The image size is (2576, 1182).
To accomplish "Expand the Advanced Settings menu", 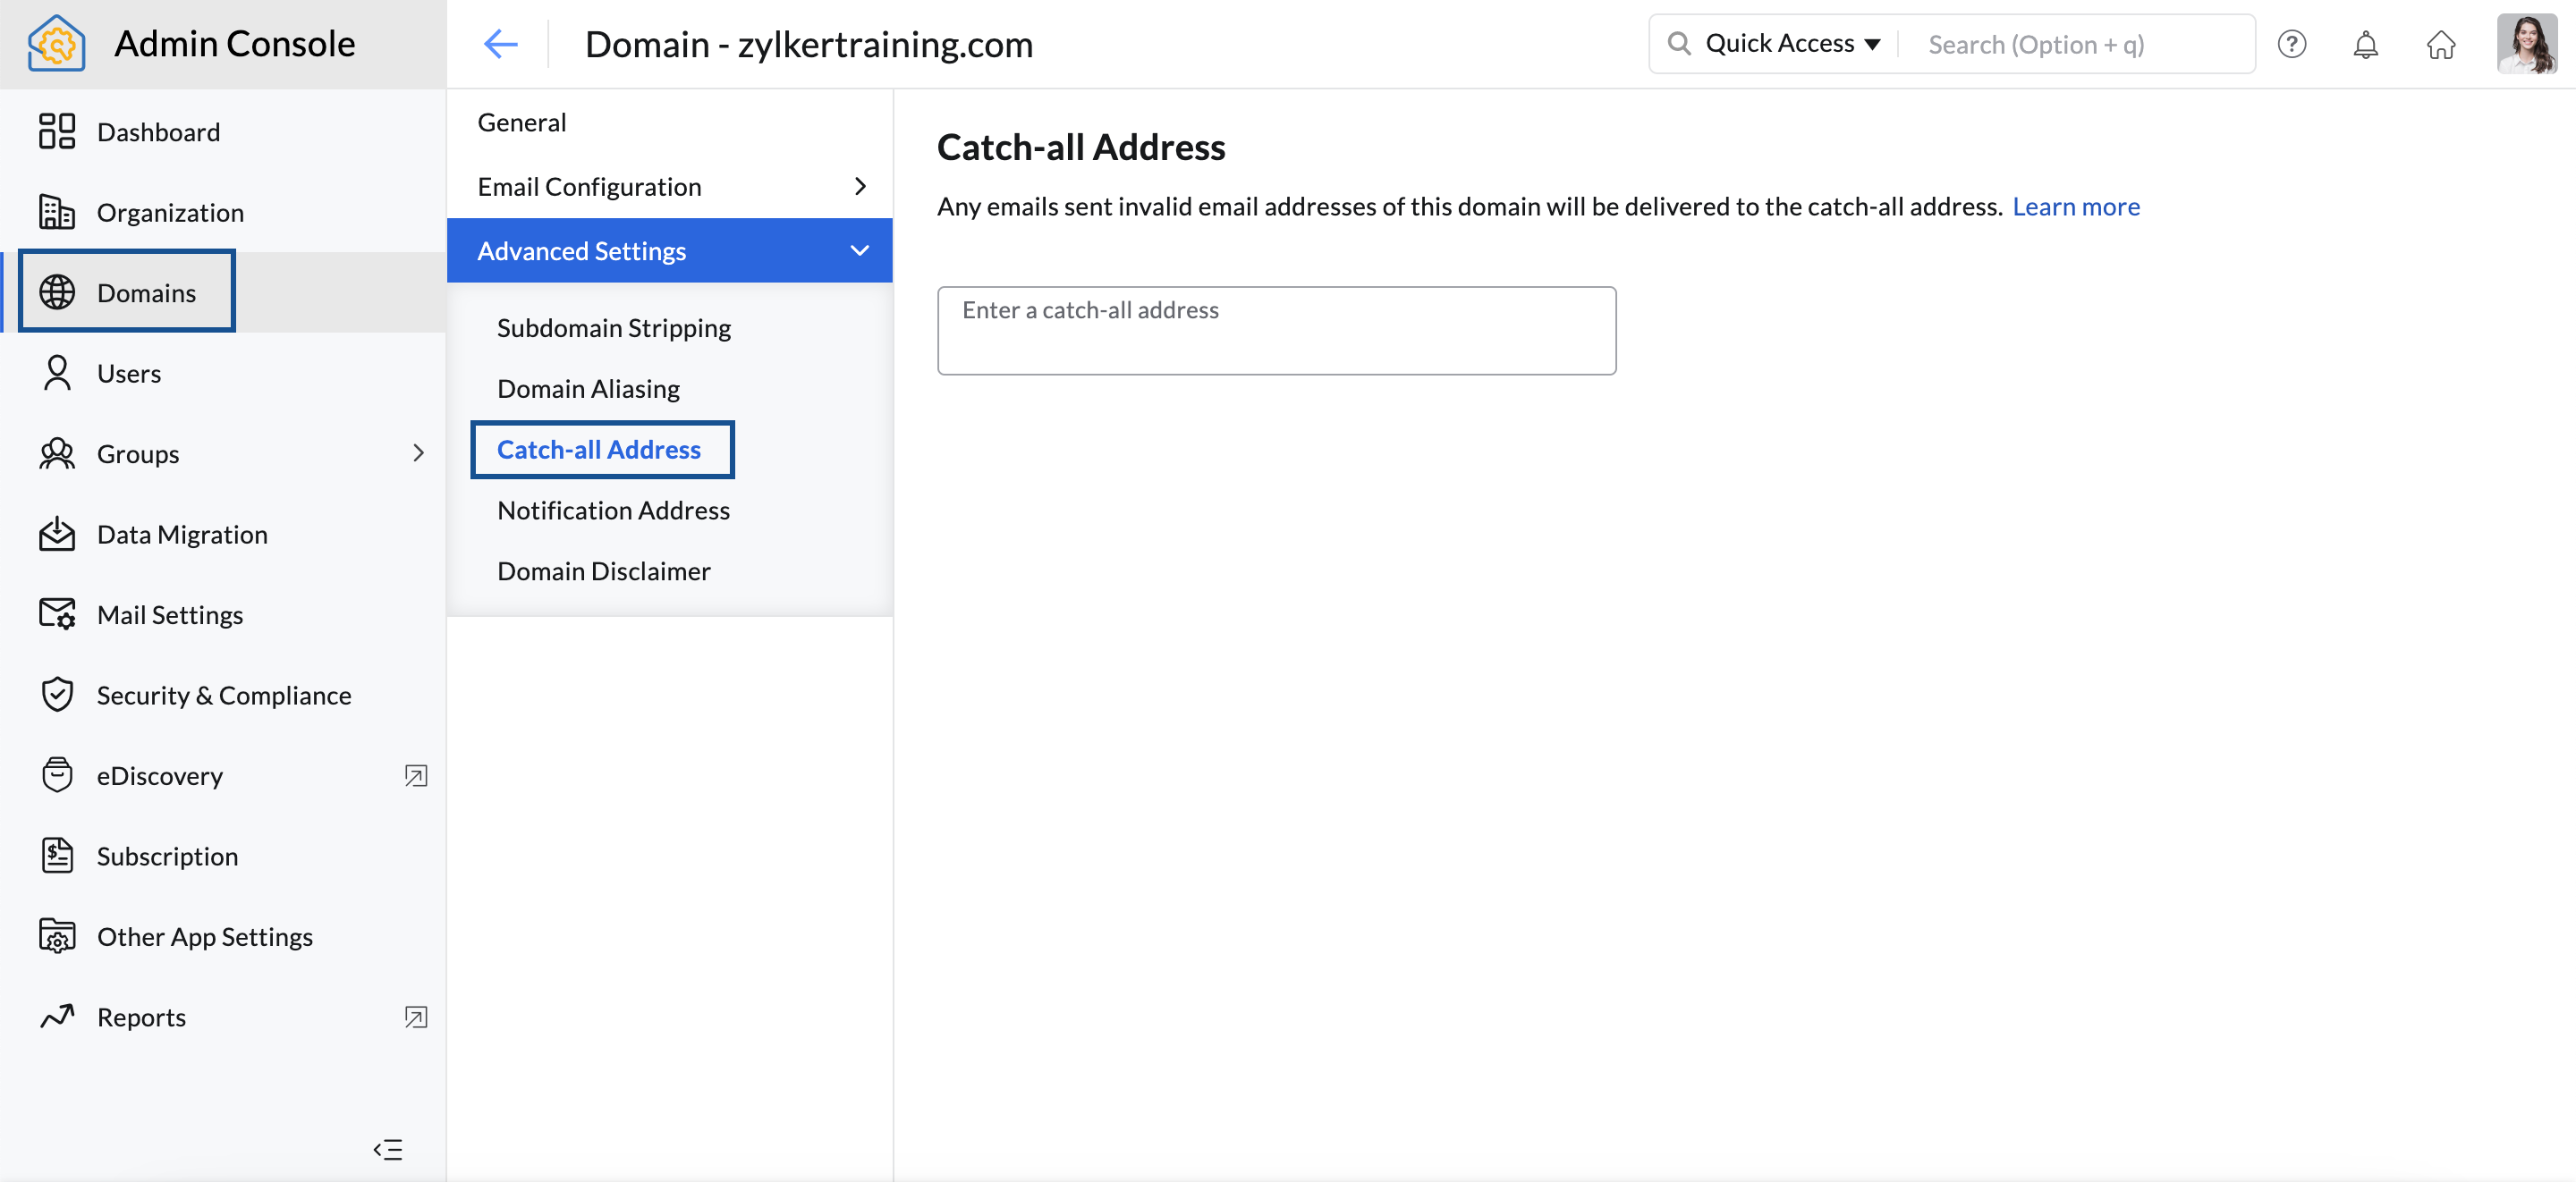I will 669,249.
